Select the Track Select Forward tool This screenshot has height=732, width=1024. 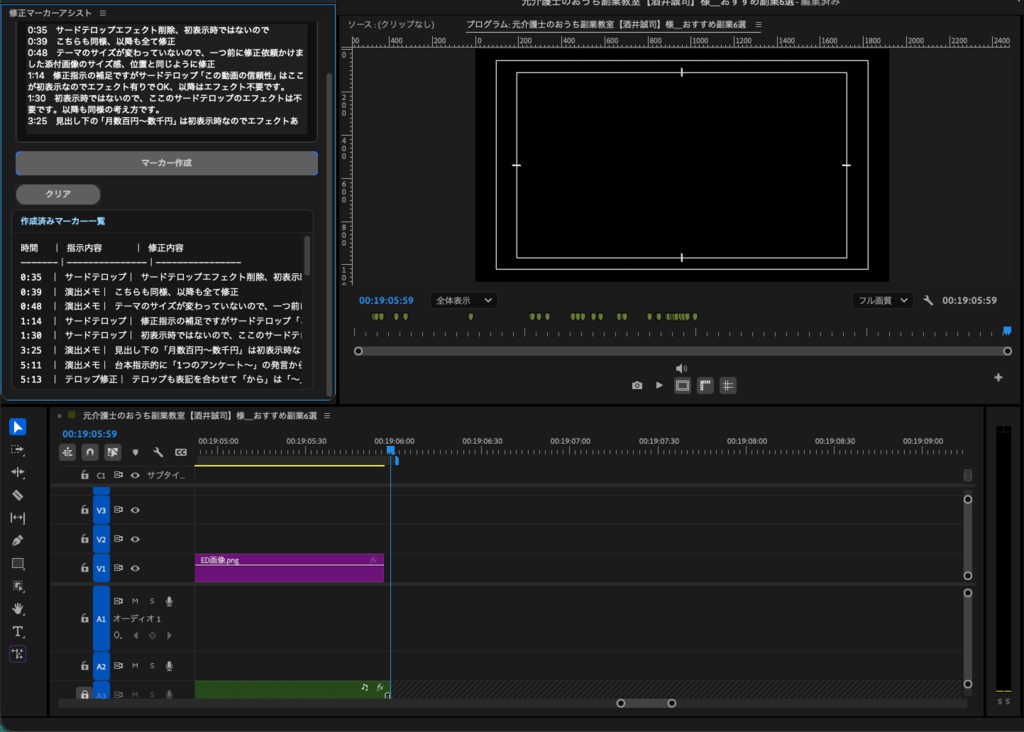18,450
